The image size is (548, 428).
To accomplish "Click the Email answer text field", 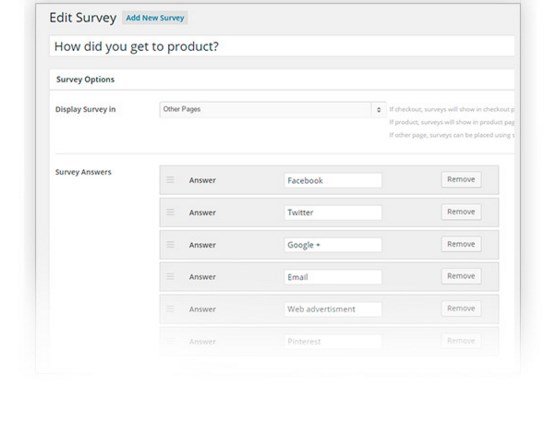I will (333, 277).
